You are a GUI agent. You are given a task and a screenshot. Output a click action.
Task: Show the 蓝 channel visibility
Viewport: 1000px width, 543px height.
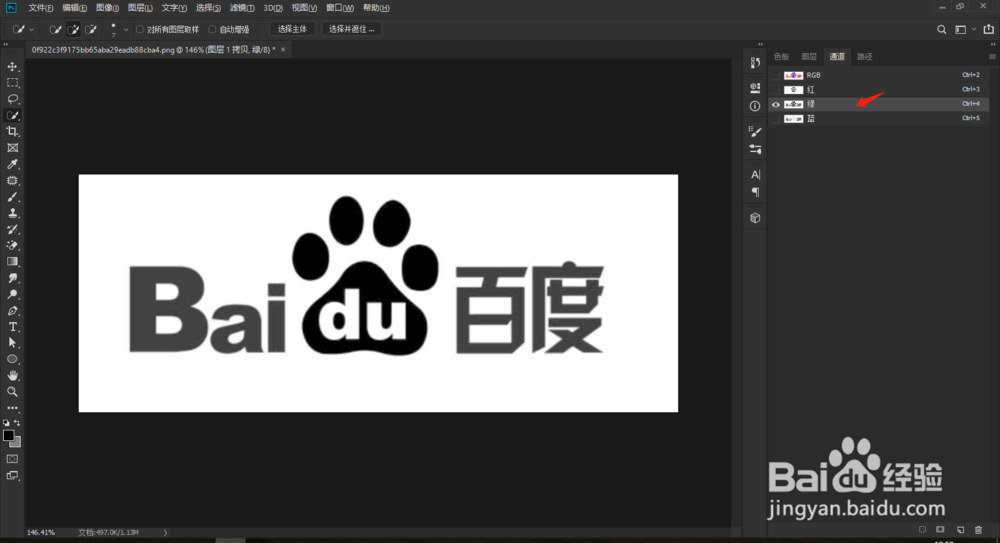(x=776, y=119)
